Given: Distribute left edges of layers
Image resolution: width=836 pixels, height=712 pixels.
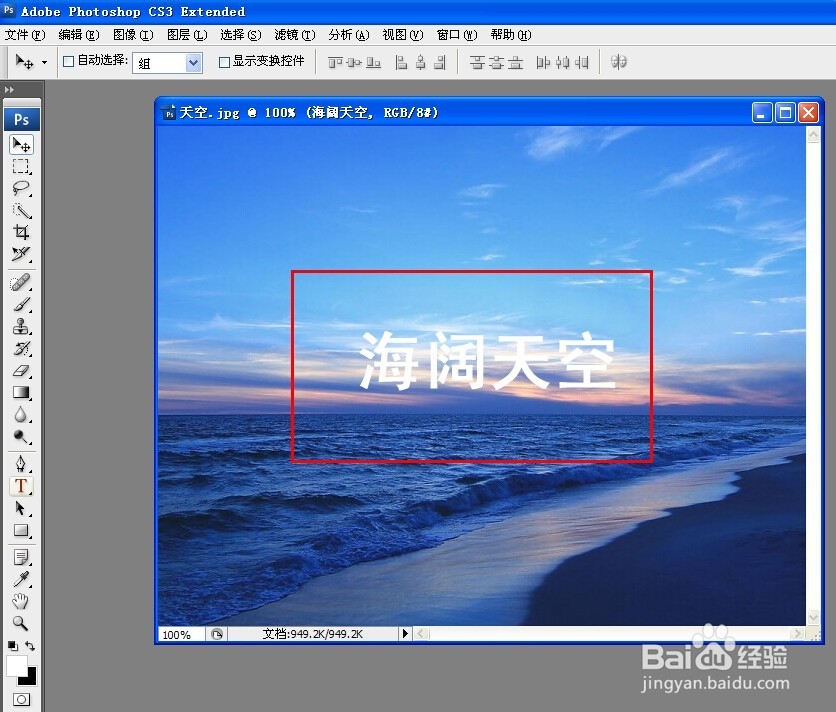Looking at the screenshot, I should (x=543, y=62).
